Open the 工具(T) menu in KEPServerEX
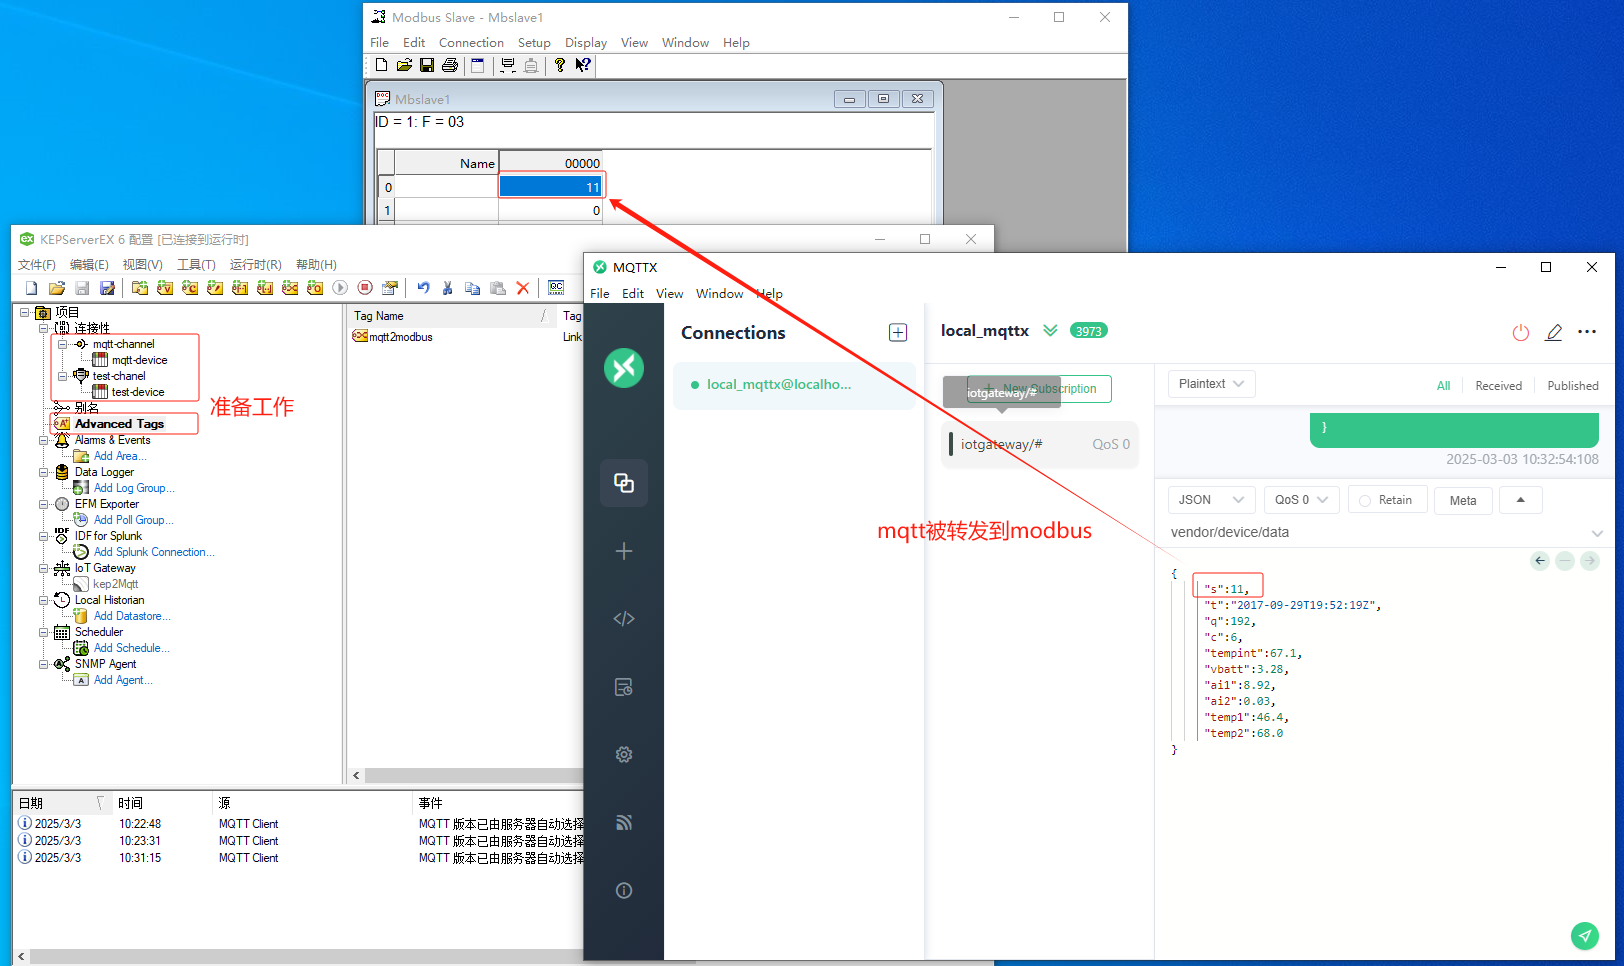The height and width of the screenshot is (966, 1624). coord(196,265)
